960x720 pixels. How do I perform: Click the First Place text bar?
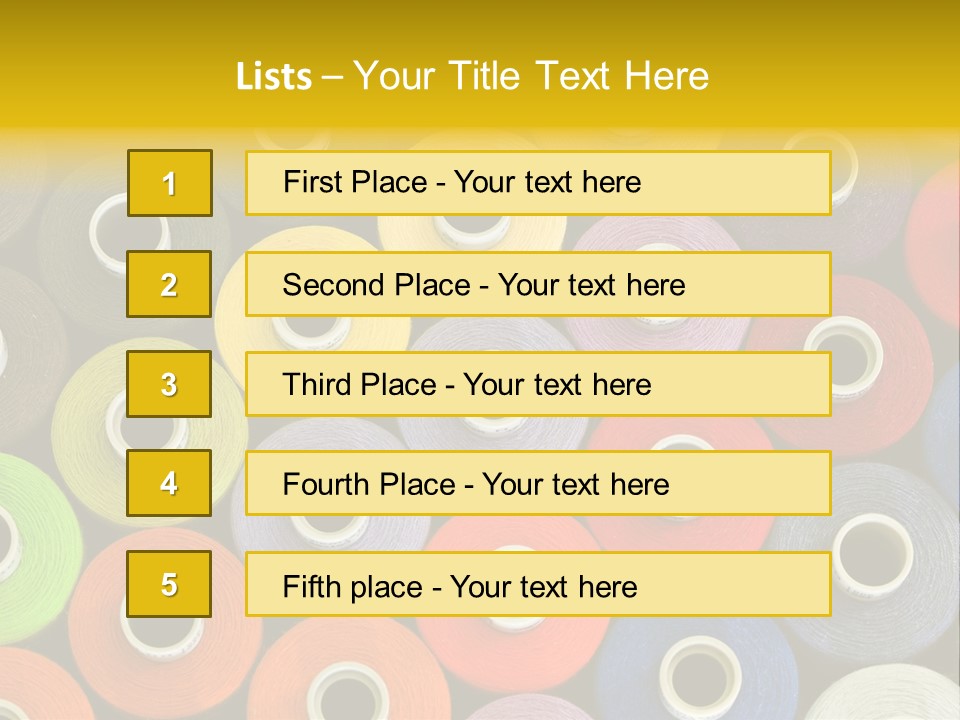tap(538, 183)
